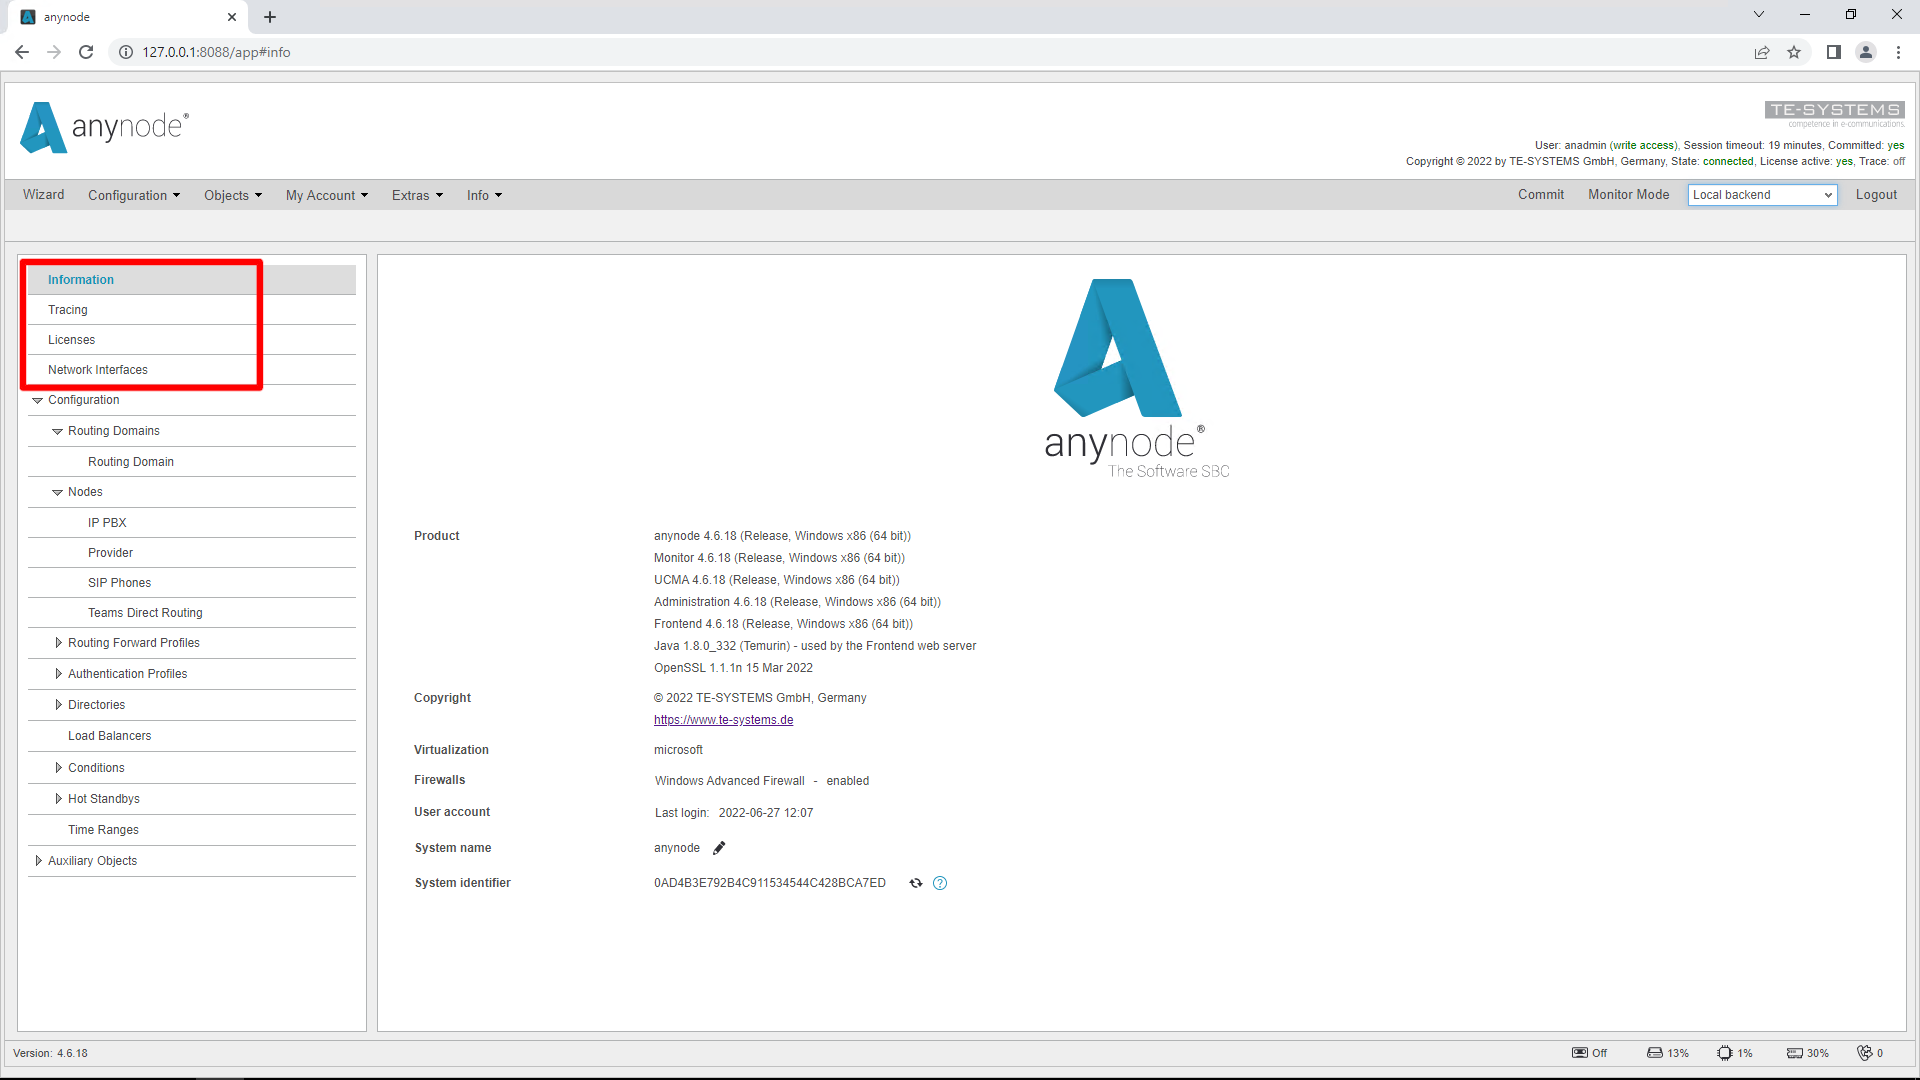Image resolution: width=1920 pixels, height=1080 pixels.
Task: Open the browser side panel icon
Action: 1833,52
